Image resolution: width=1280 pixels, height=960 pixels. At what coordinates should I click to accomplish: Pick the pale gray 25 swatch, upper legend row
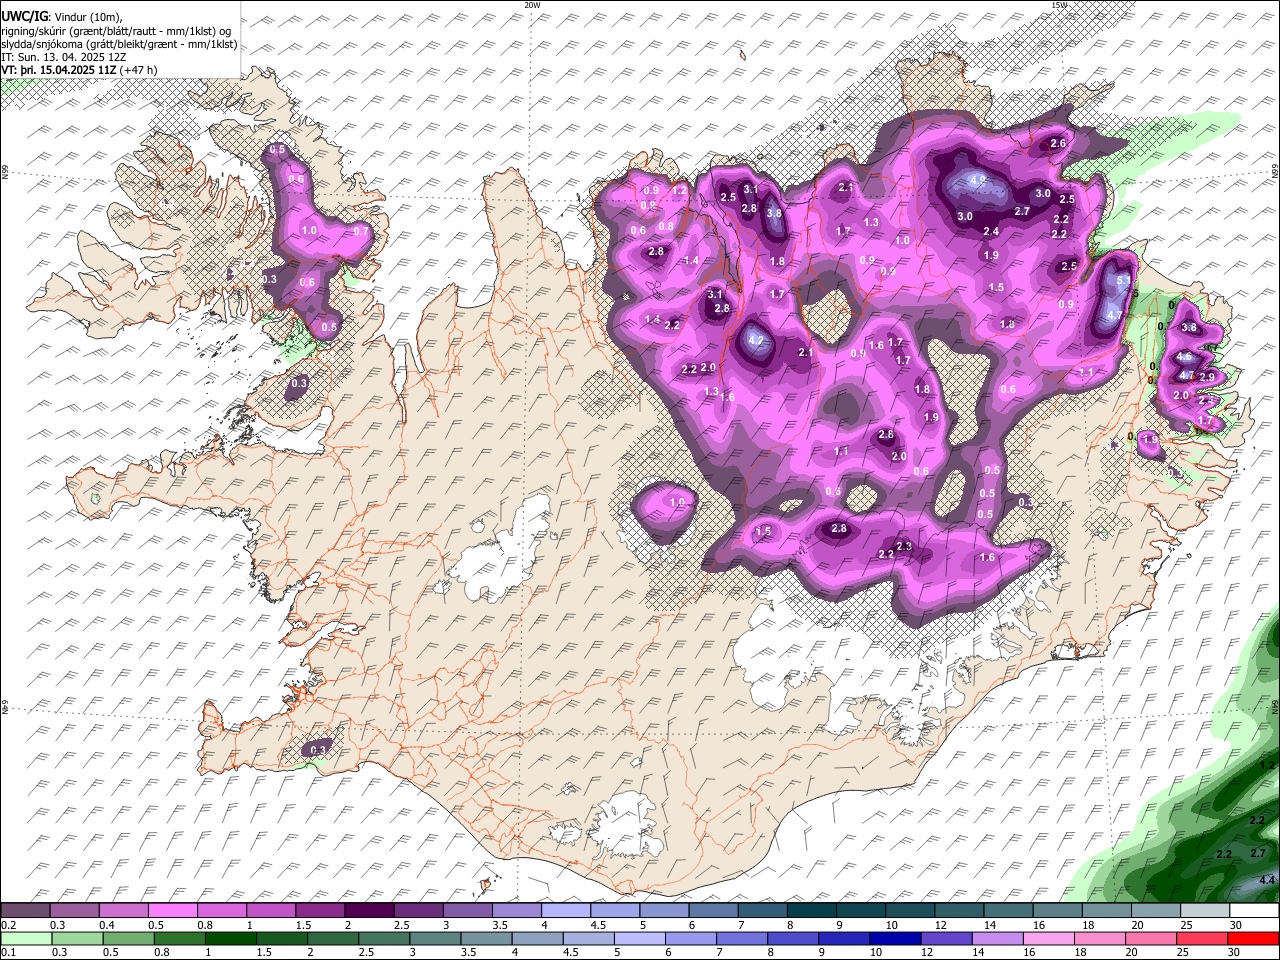pyautogui.click(x=1205, y=911)
